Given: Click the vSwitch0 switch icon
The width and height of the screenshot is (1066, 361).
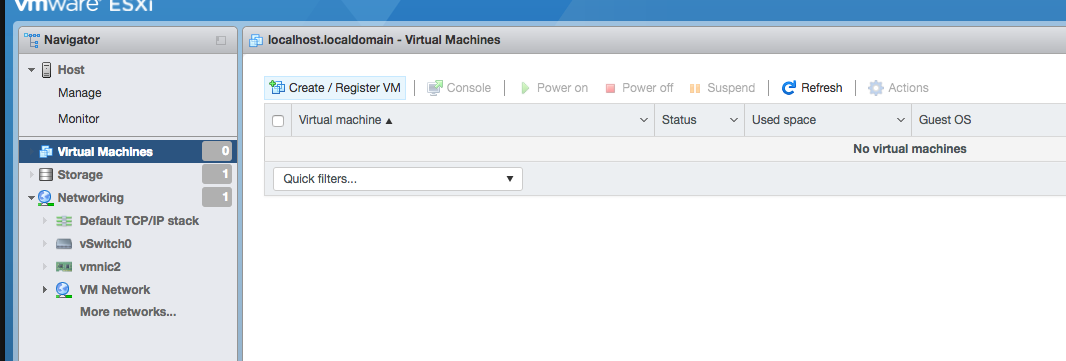Looking at the screenshot, I should click(x=64, y=244).
